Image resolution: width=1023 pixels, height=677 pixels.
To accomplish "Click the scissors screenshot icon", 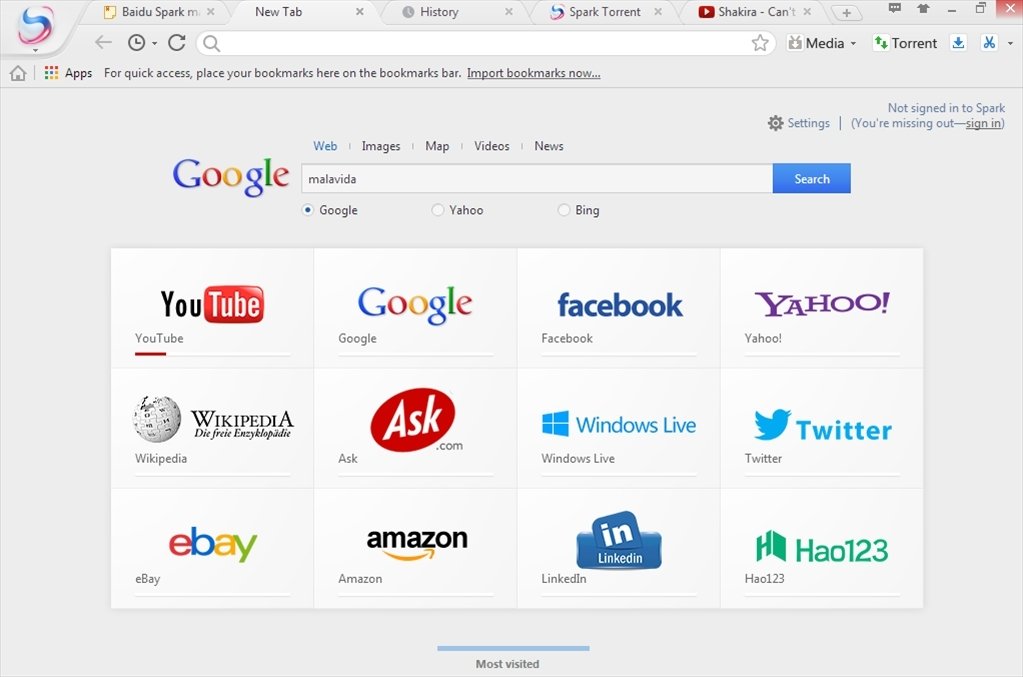I will coord(989,43).
